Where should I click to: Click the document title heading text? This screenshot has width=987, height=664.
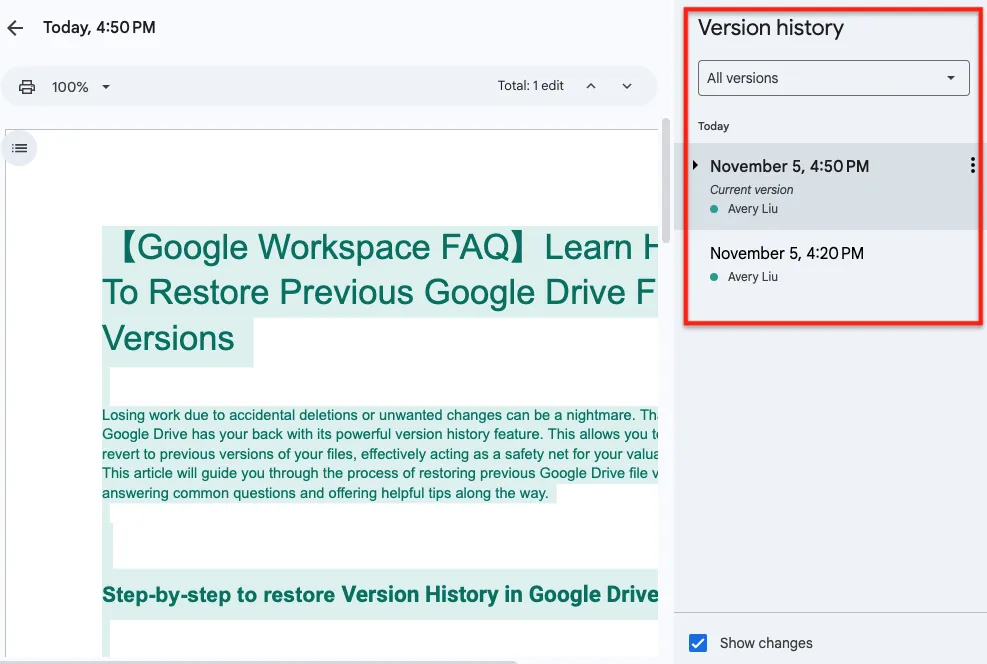[380, 293]
